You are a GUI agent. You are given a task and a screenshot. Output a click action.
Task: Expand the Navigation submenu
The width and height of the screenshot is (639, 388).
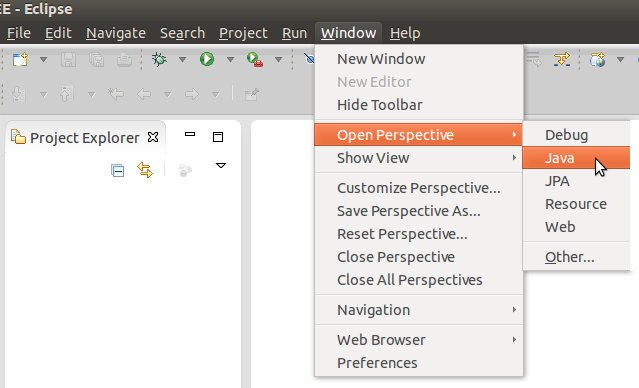point(419,310)
